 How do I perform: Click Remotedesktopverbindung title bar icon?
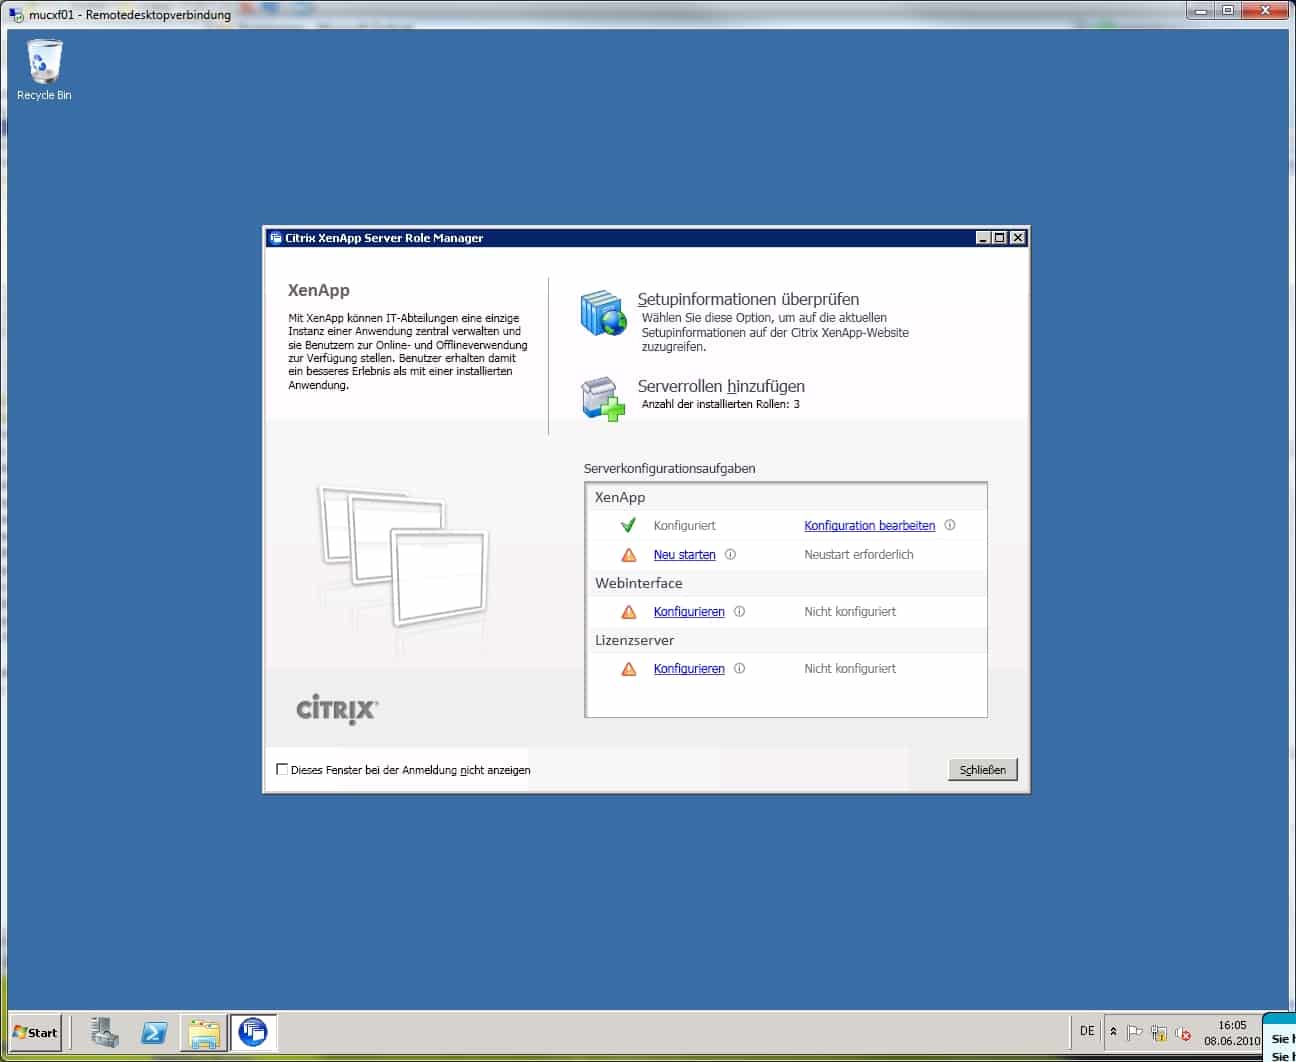(16, 14)
